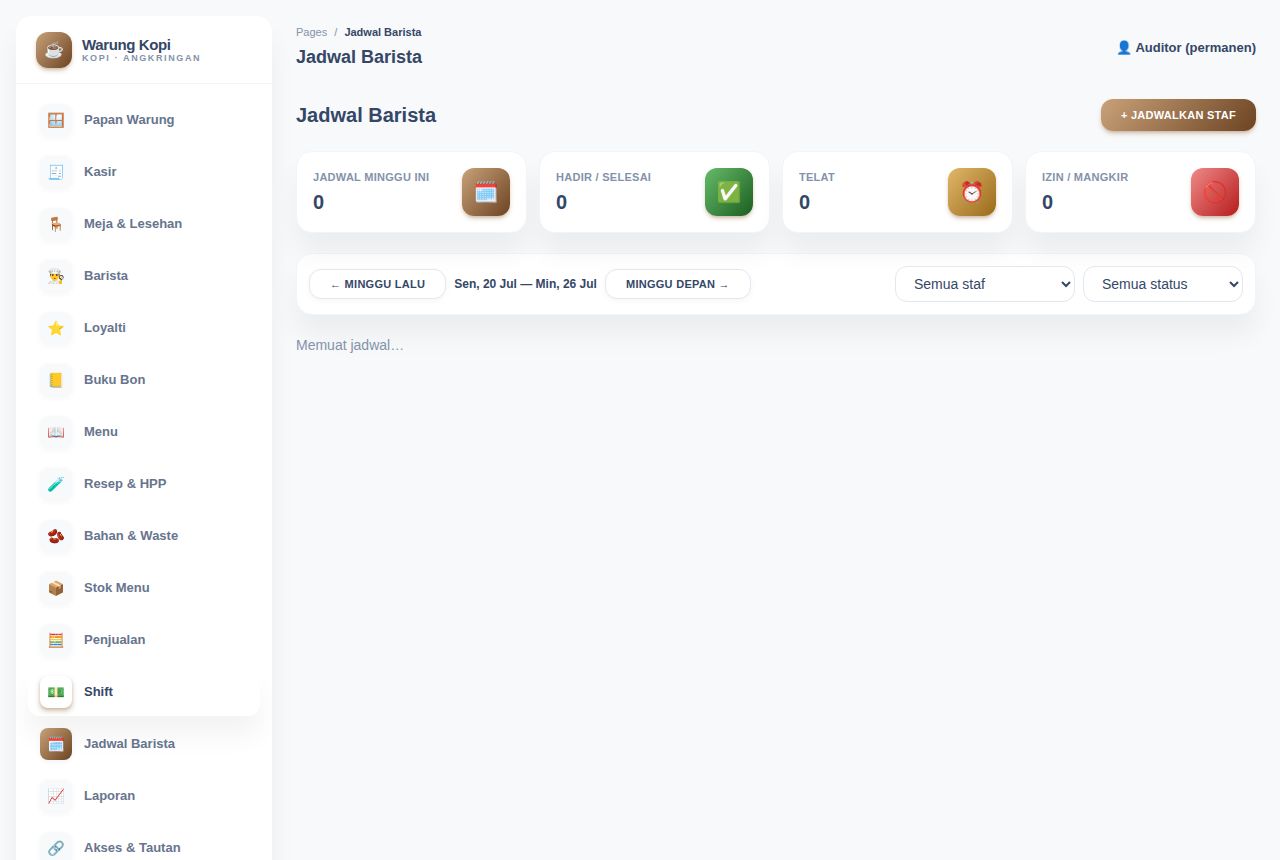Click the Hadir / Selesai checkmark icon
The width and height of the screenshot is (1280, 860).
(x=729, y=192)
